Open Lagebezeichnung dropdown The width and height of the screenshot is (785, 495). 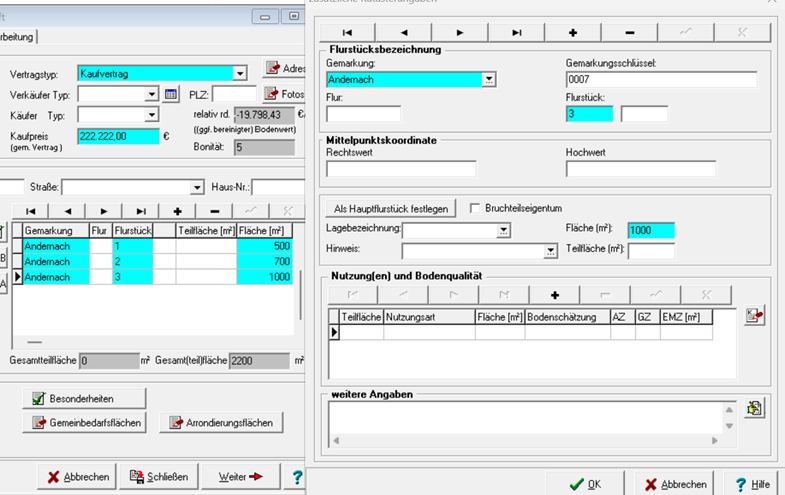pyautogui.click(x=503, y=230)
